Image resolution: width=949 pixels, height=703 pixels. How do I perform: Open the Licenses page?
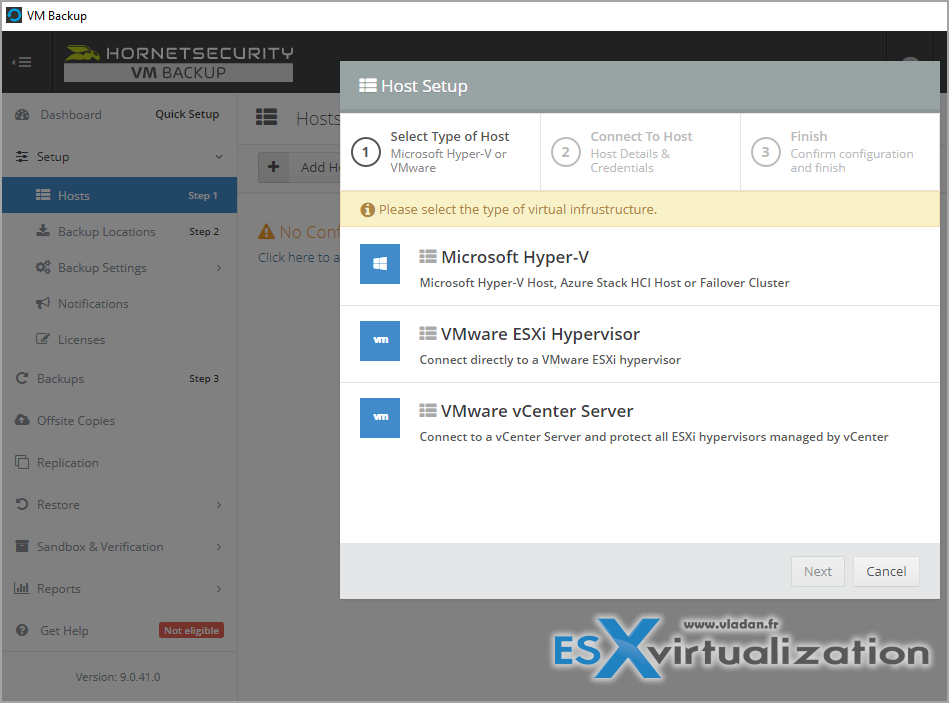pyautogui.click(x=81, y=340)
